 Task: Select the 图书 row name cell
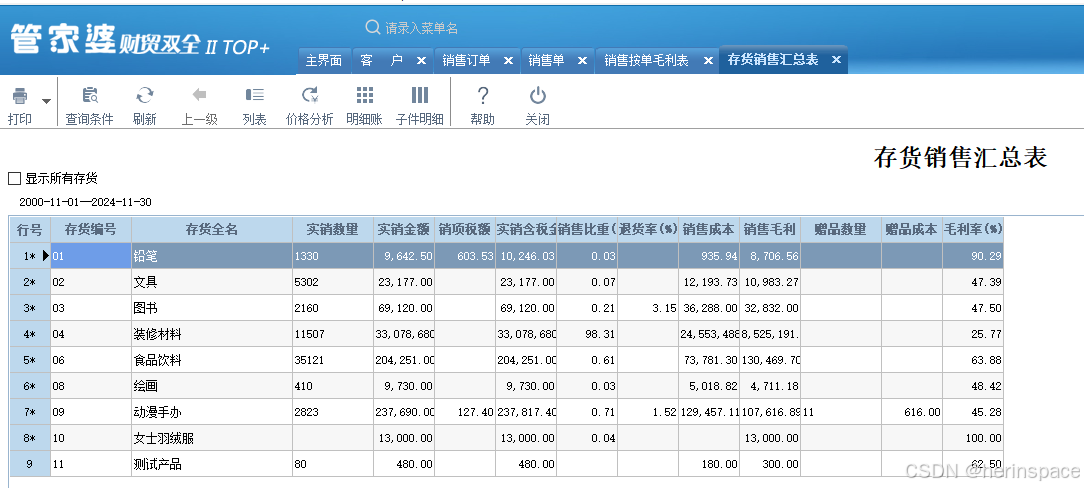tap(212, 308)
